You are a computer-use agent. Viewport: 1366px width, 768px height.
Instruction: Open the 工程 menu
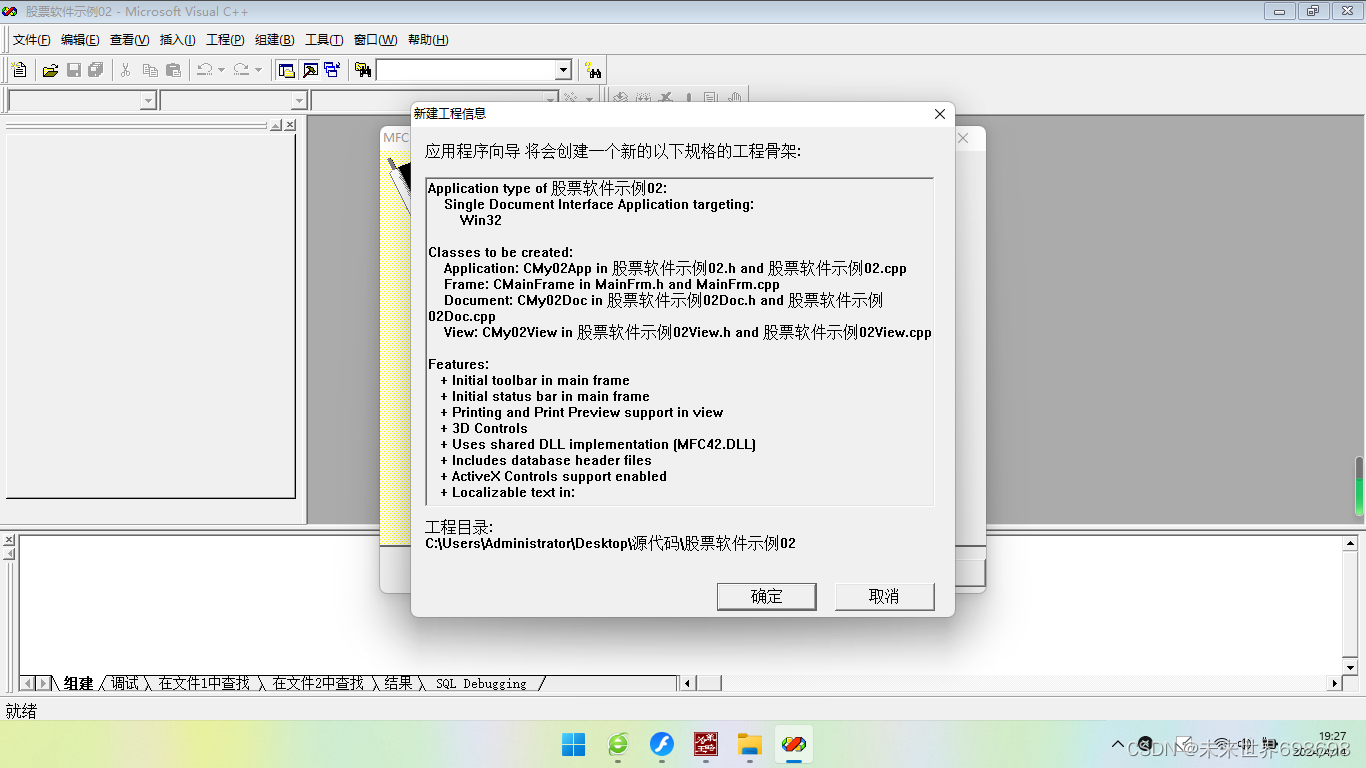click(x=225, y=40)
